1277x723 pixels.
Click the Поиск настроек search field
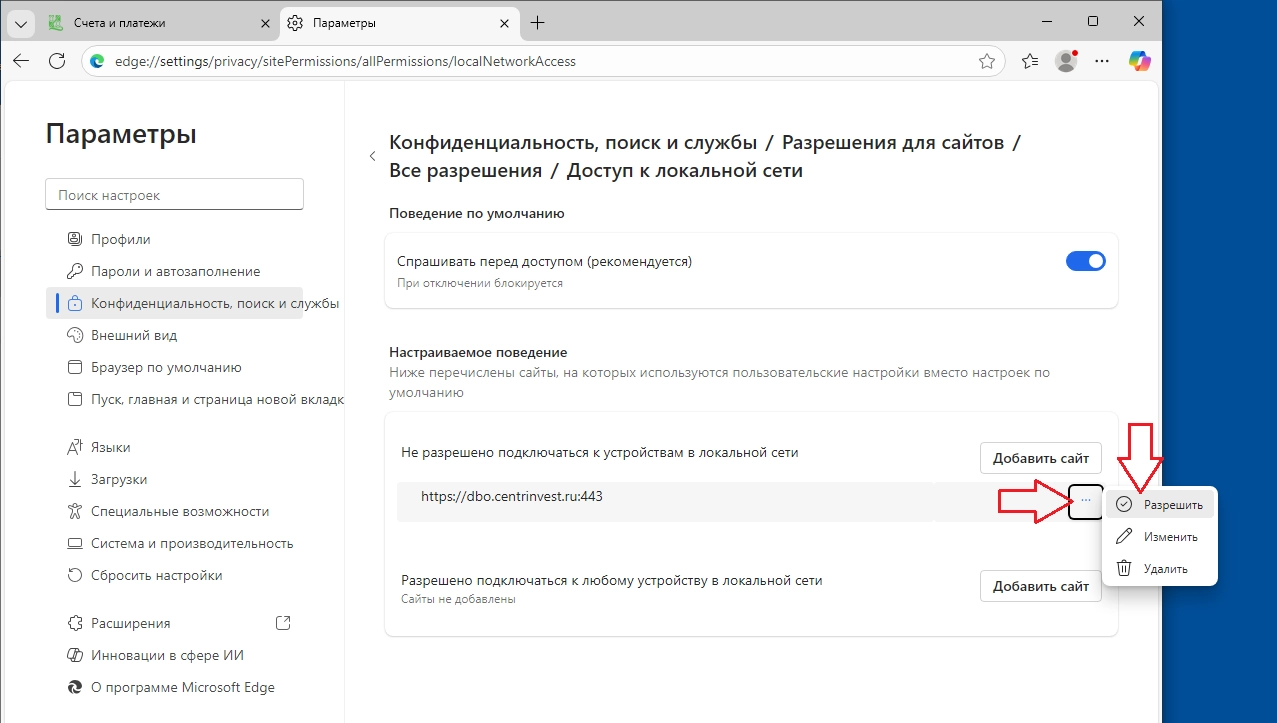[174, 195]
